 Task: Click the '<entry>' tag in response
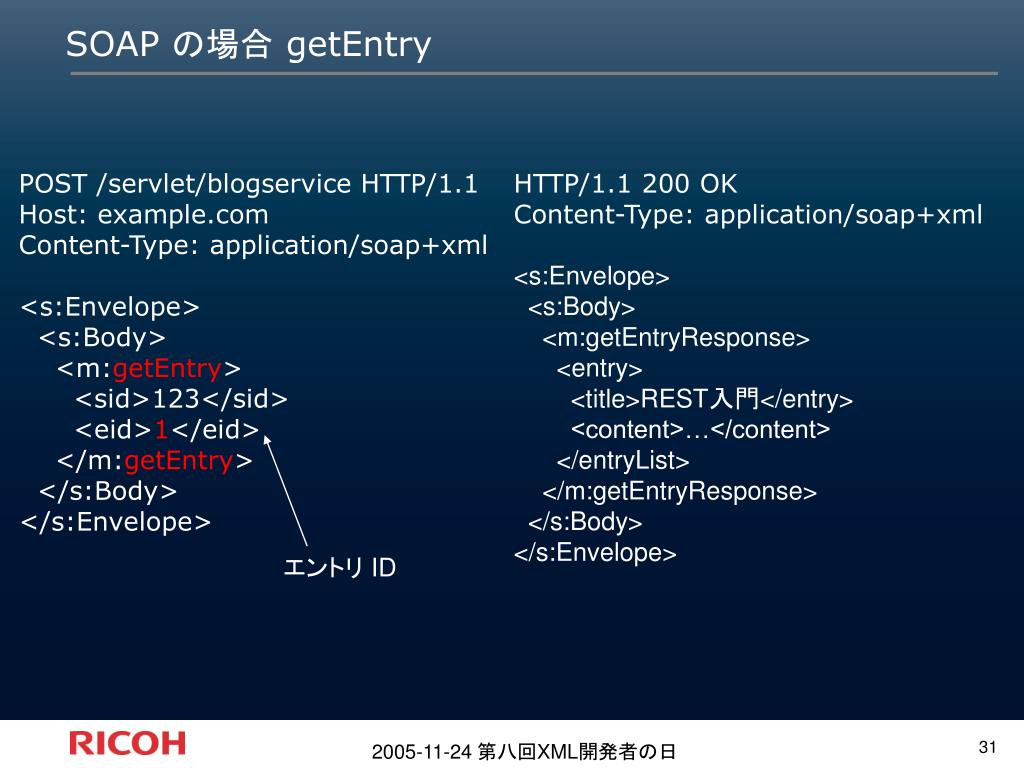tap(600, 369)
